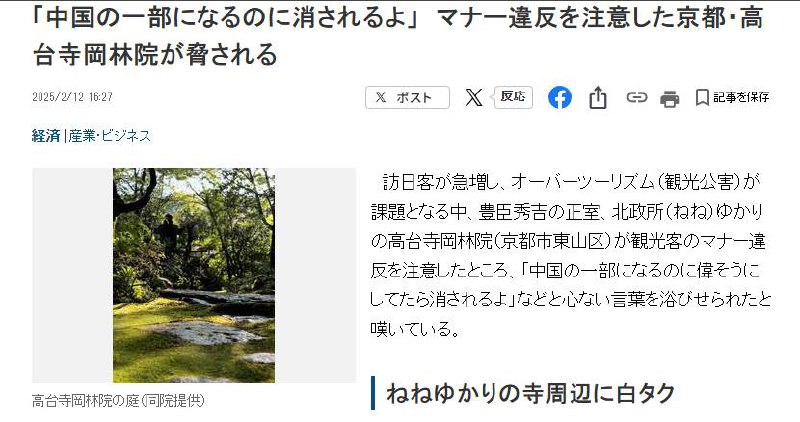Click the gray area left of photo
800x422 pixels.
click(x=72, y=275)
